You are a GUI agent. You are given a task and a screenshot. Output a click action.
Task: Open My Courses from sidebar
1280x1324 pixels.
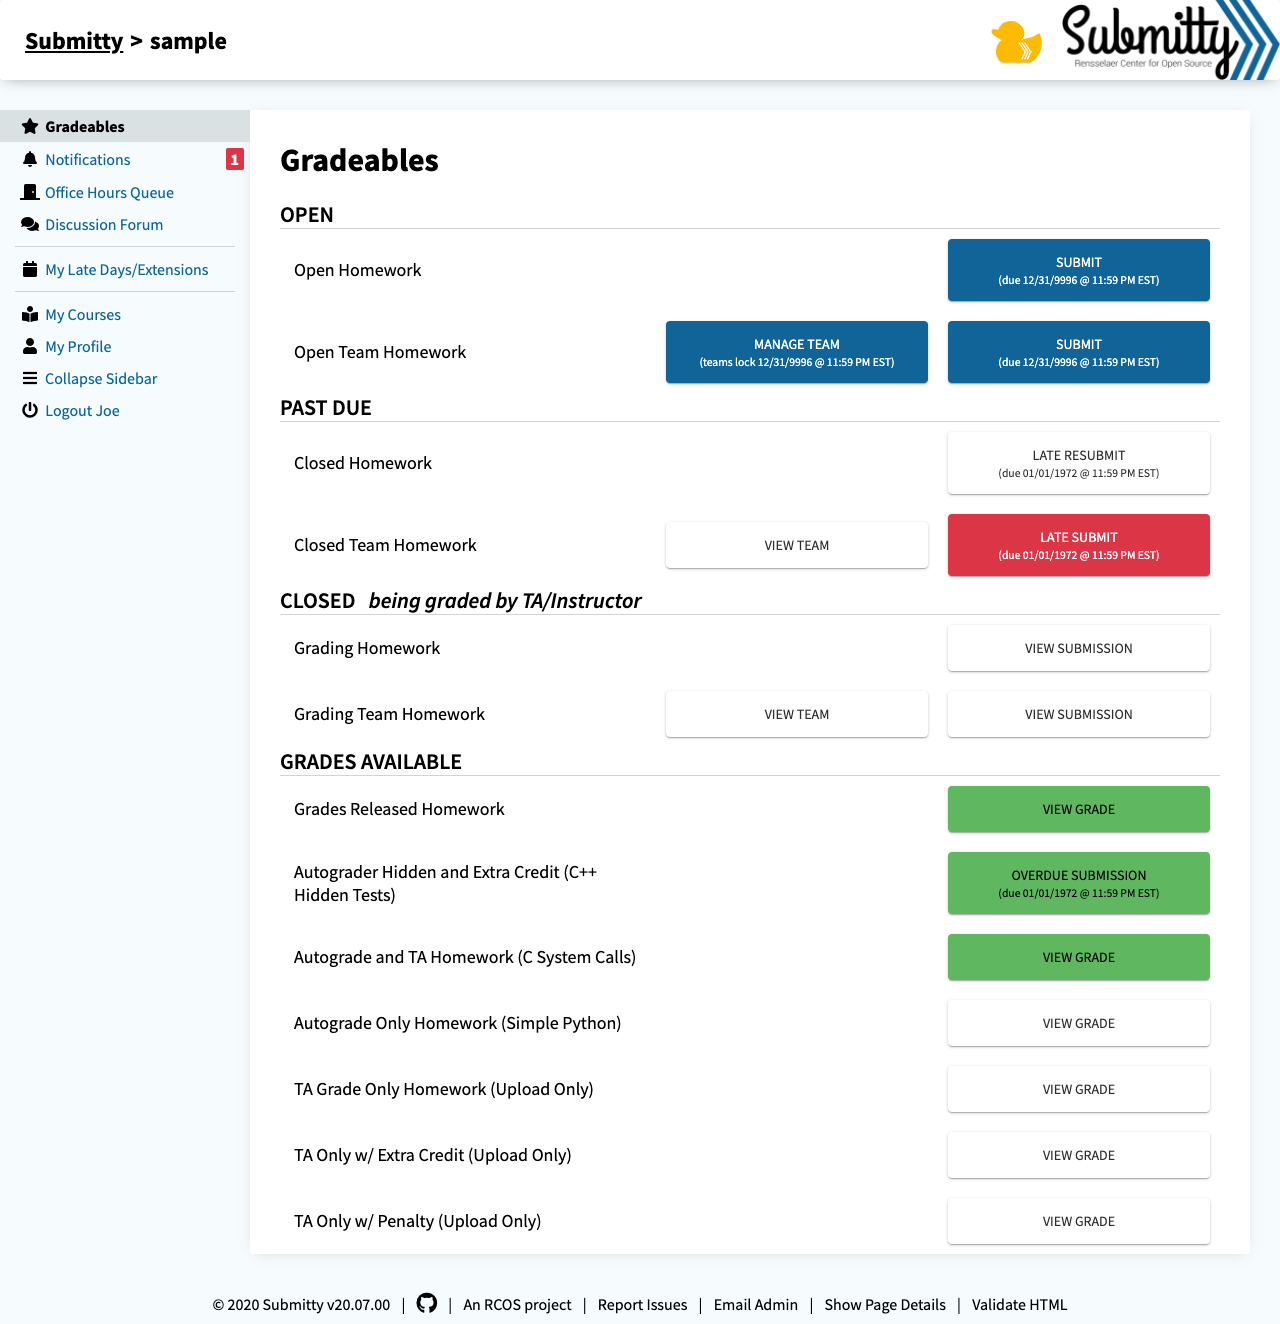point(83,315)
